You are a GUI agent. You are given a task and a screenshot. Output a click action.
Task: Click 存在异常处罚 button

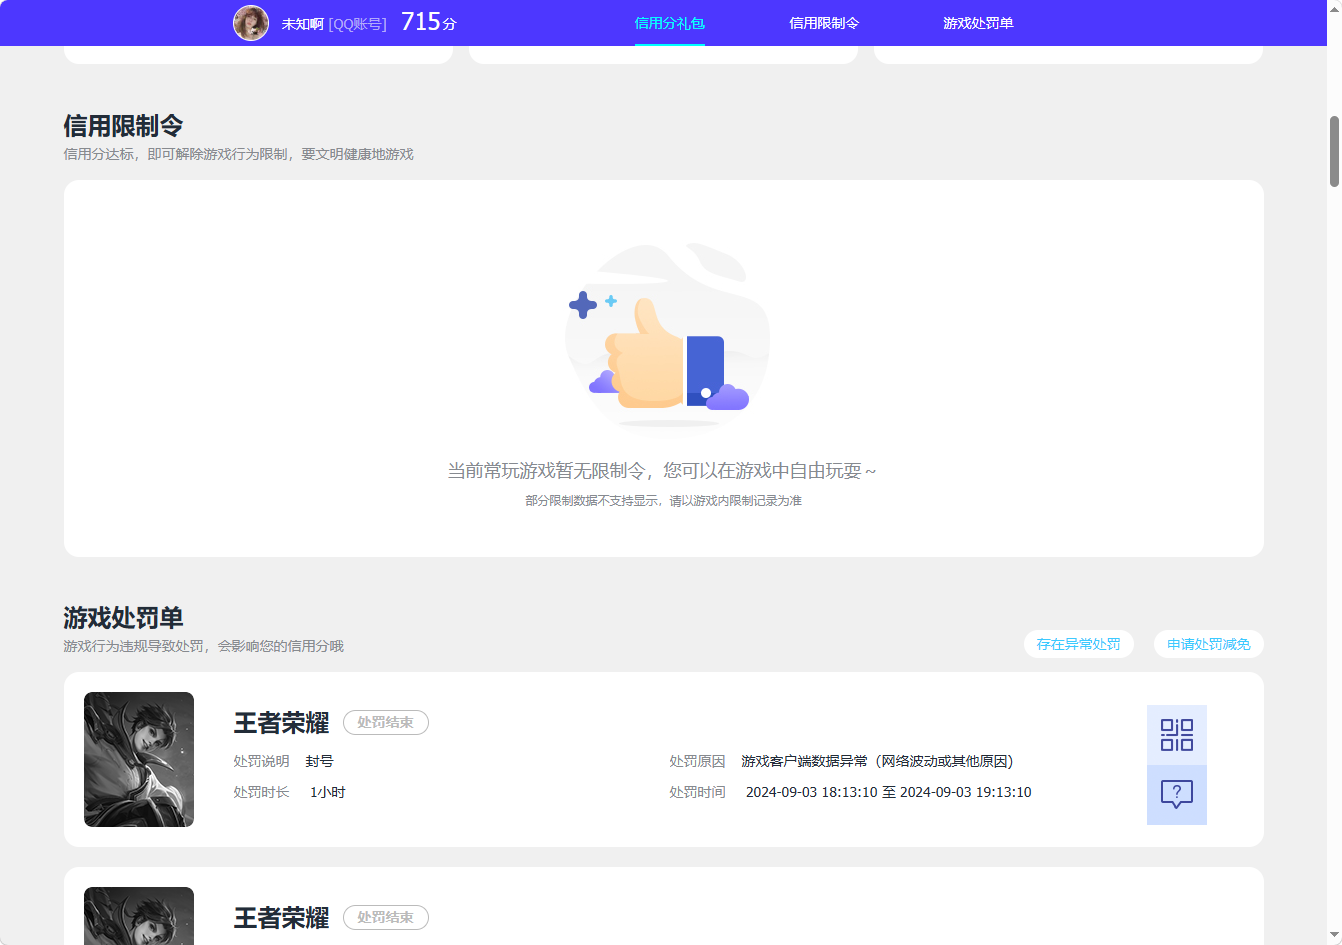[1078, 644]
